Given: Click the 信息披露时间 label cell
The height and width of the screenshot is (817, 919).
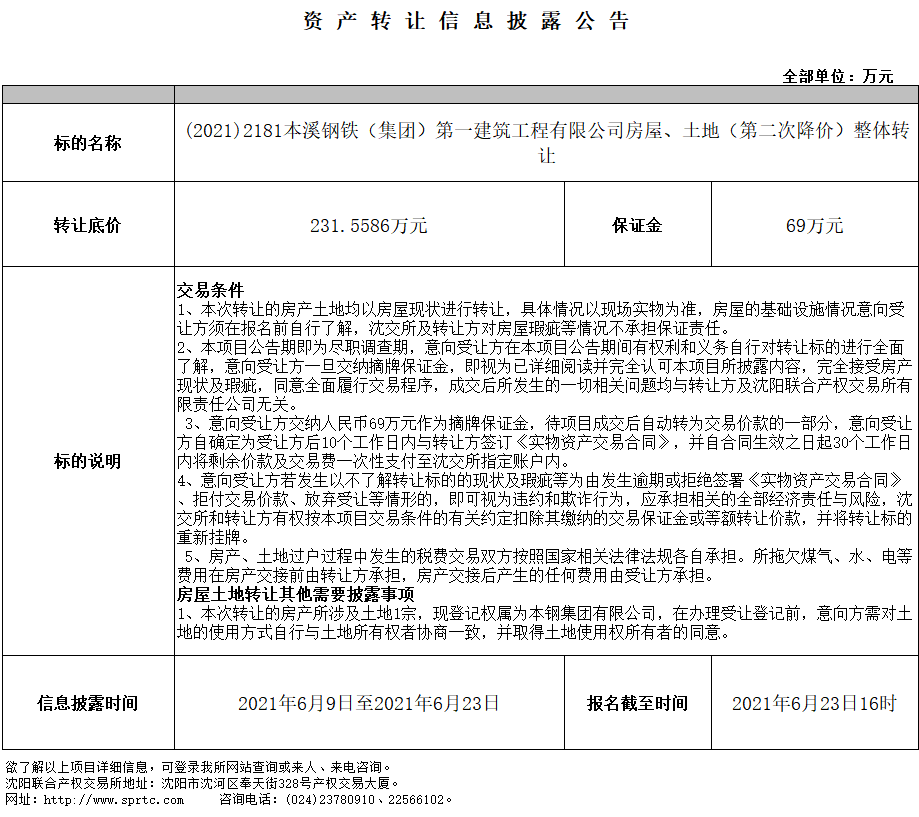Looking at the screenshot, I should tap(87, 703).
